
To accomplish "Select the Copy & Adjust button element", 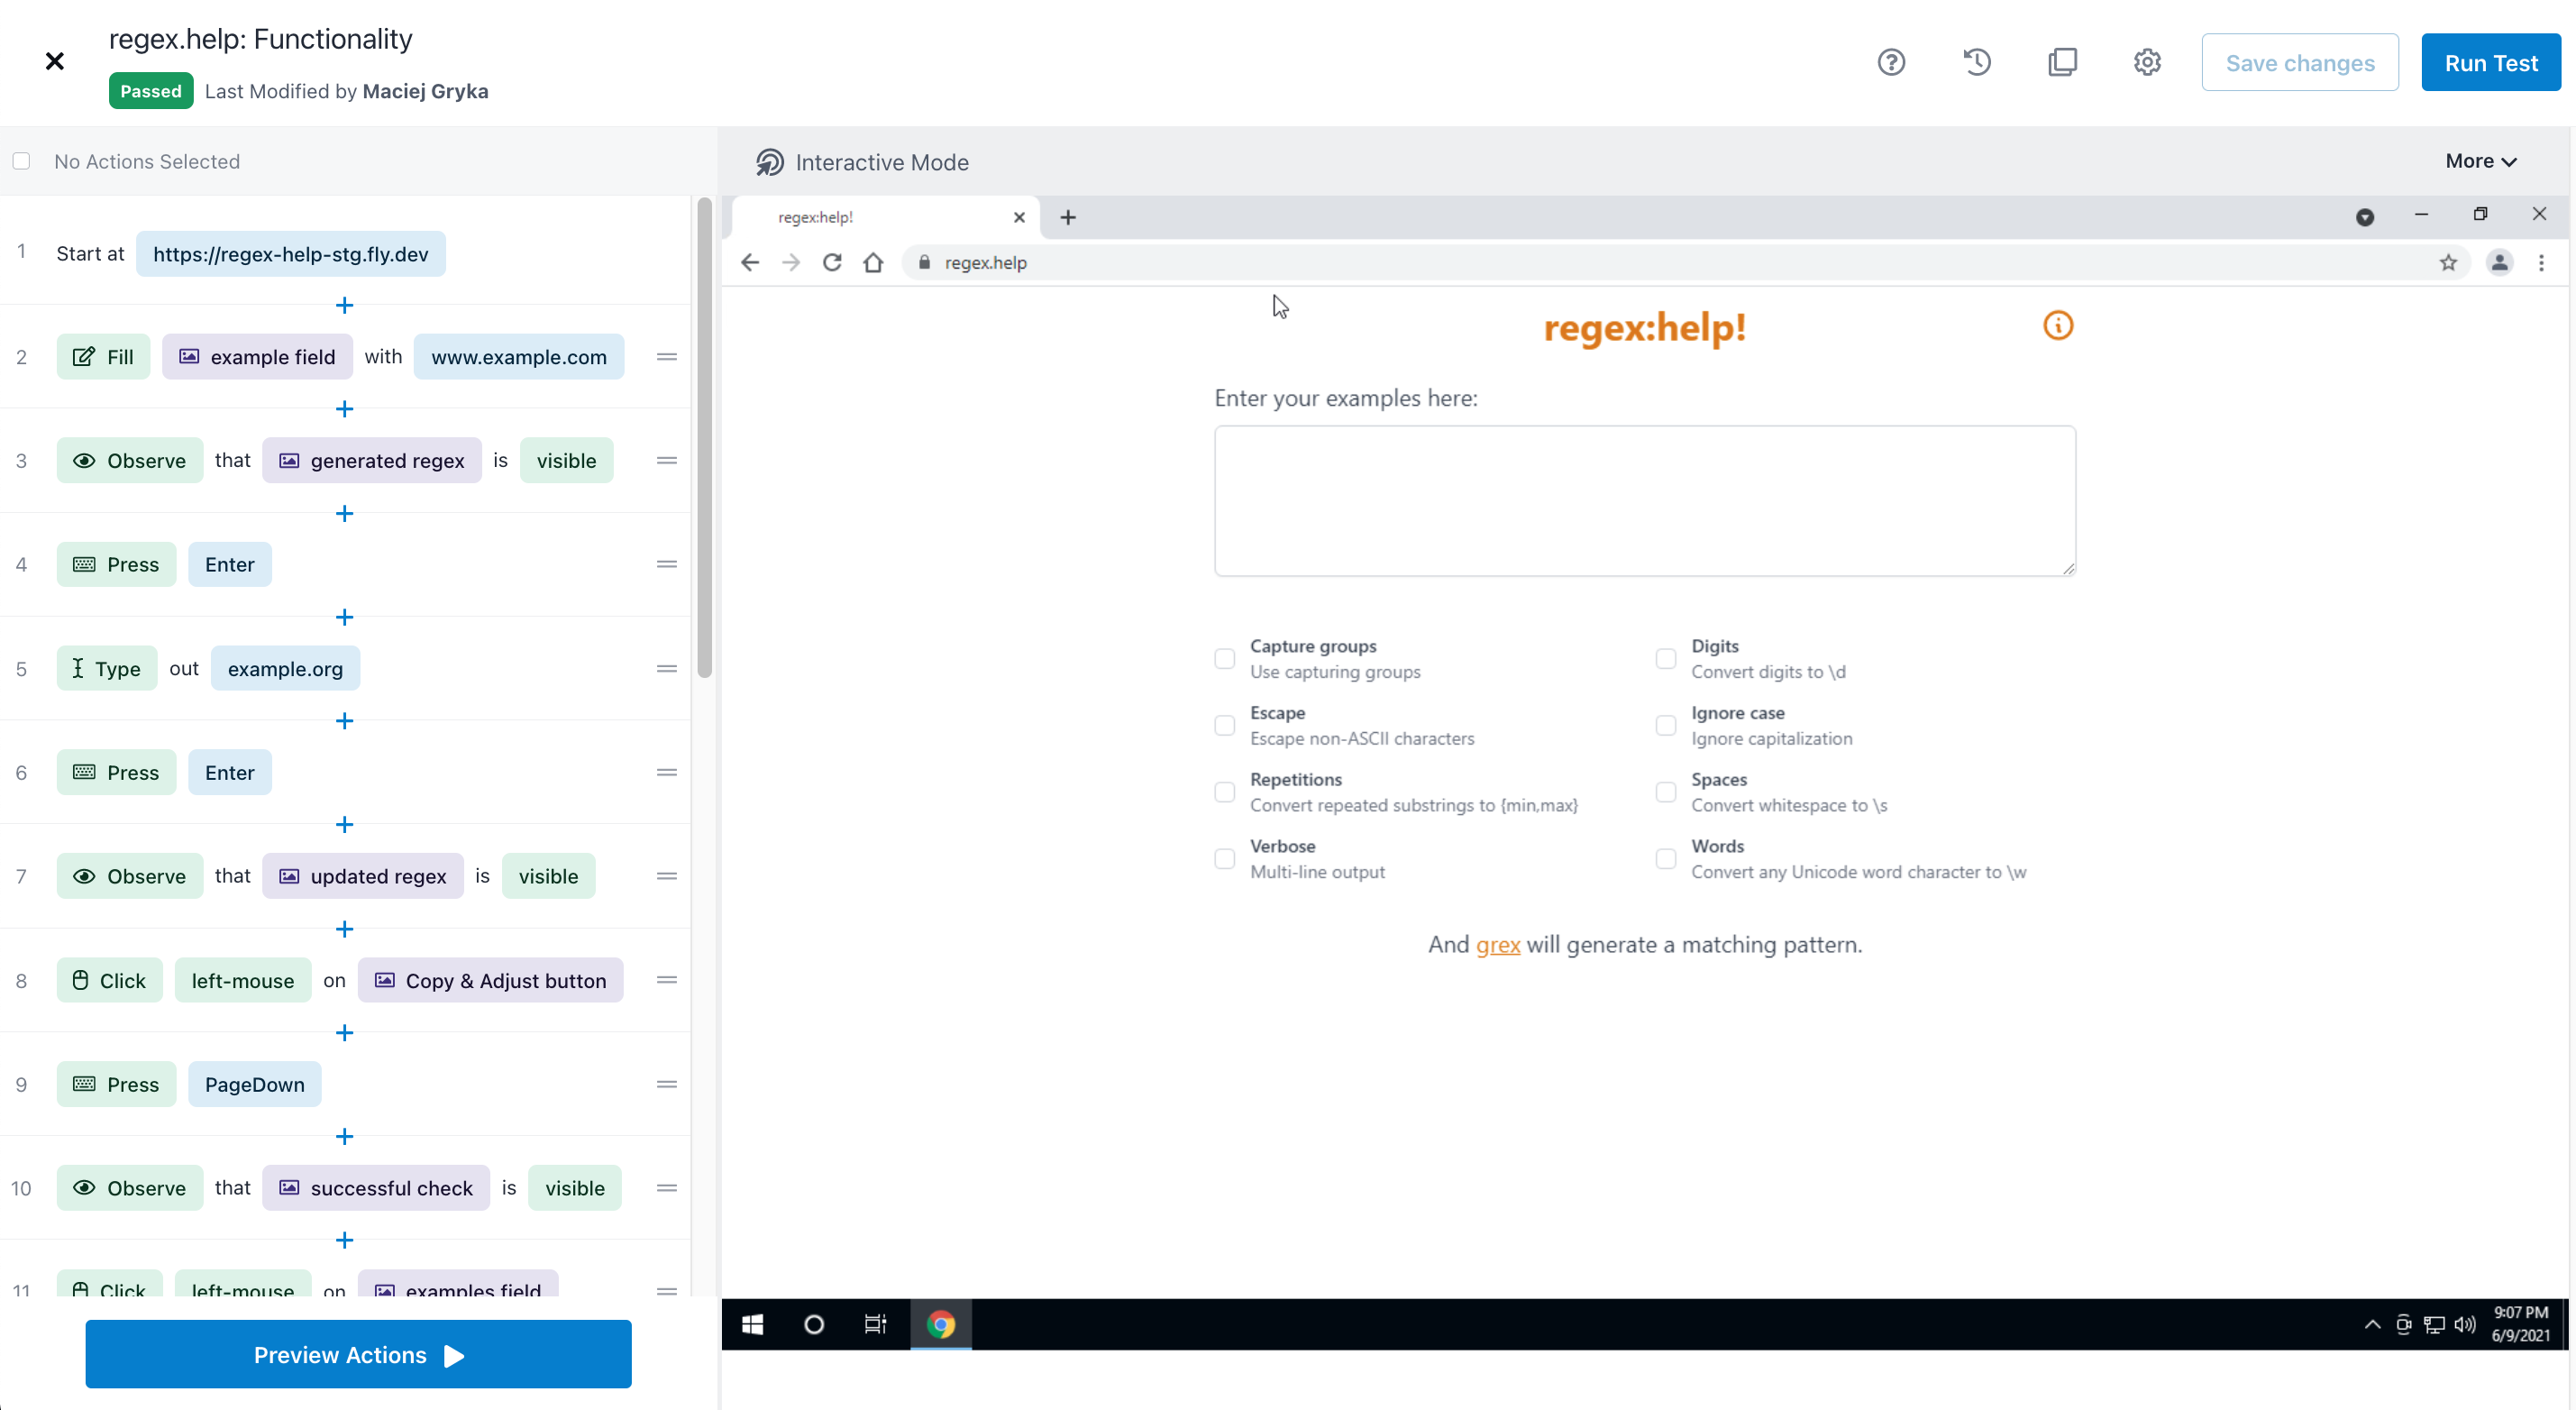I will (x=490, y=981).
